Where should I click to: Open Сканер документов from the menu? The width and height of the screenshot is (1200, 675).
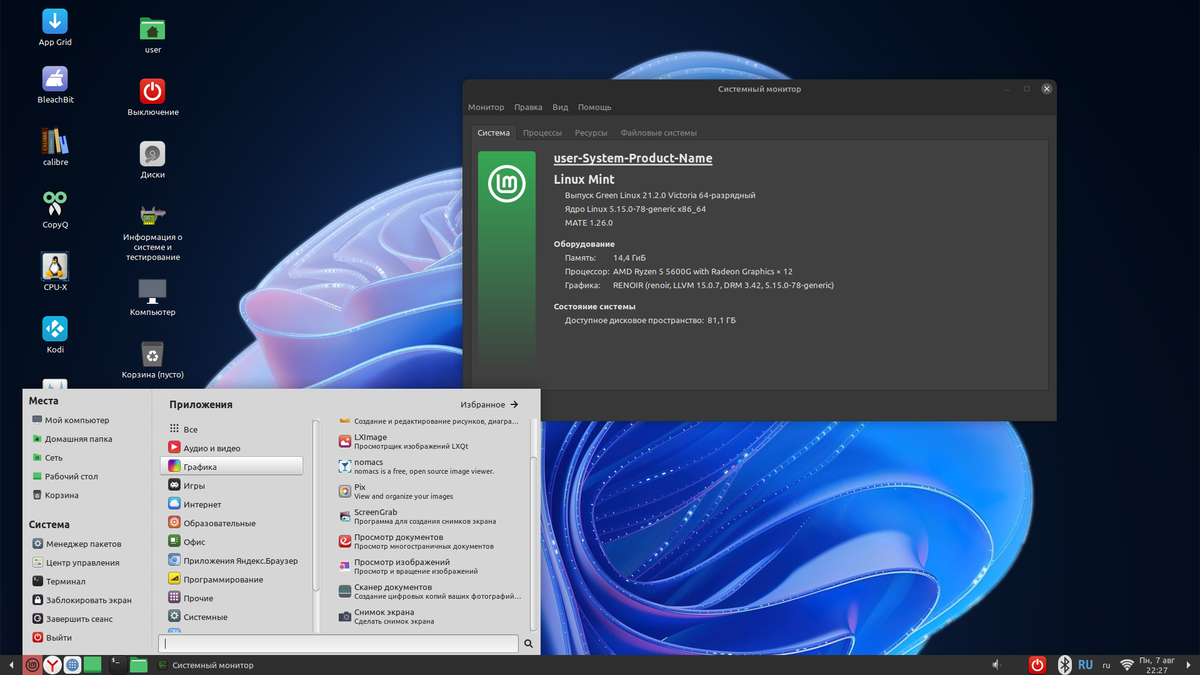point(430,591)
